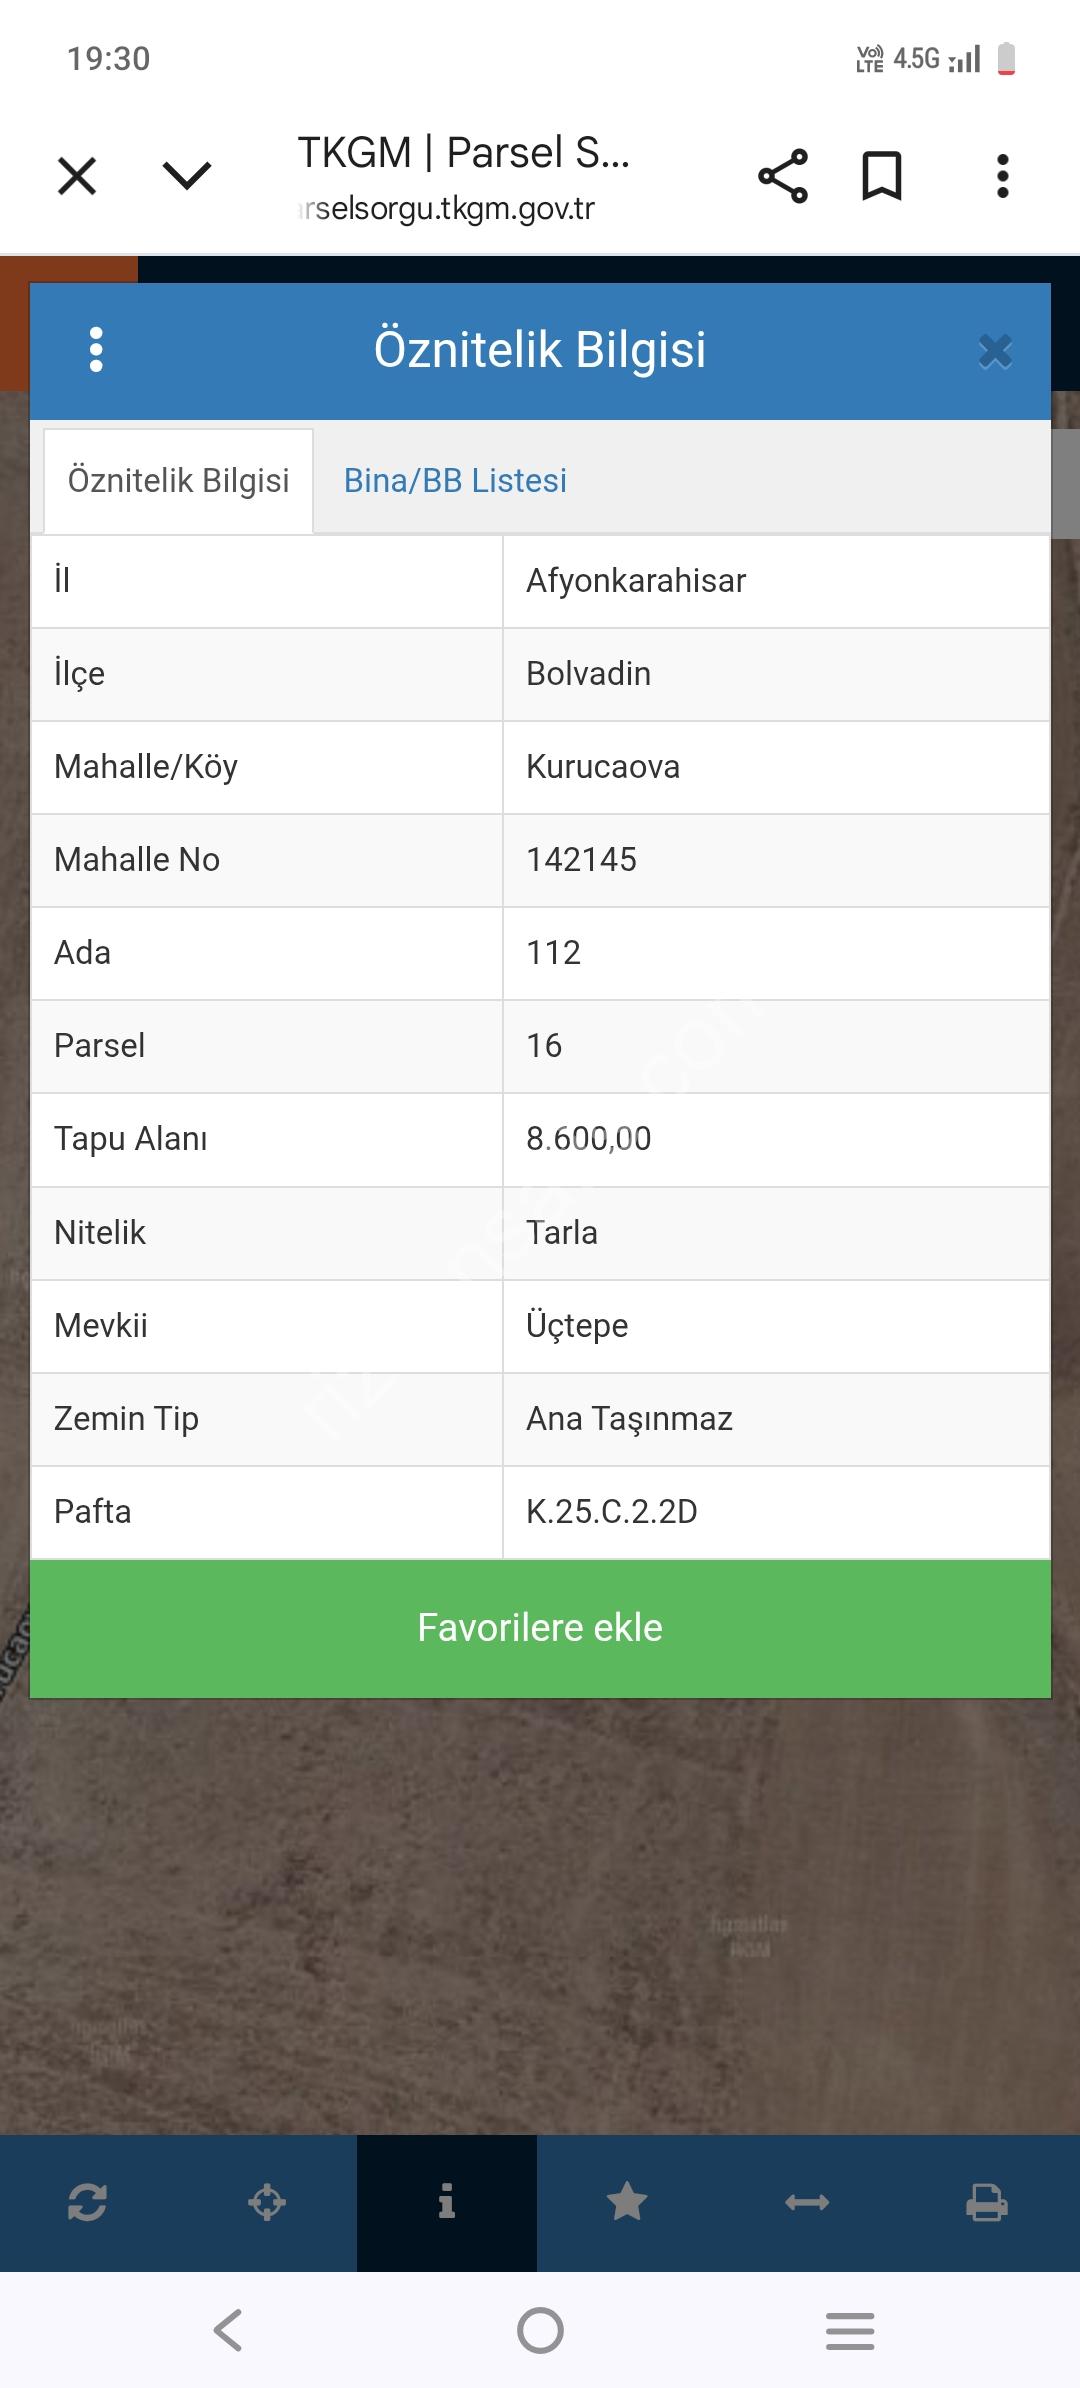
Task: Tap the refresh icon in bottom toolbar
Action: click(x=87, y=2202)
